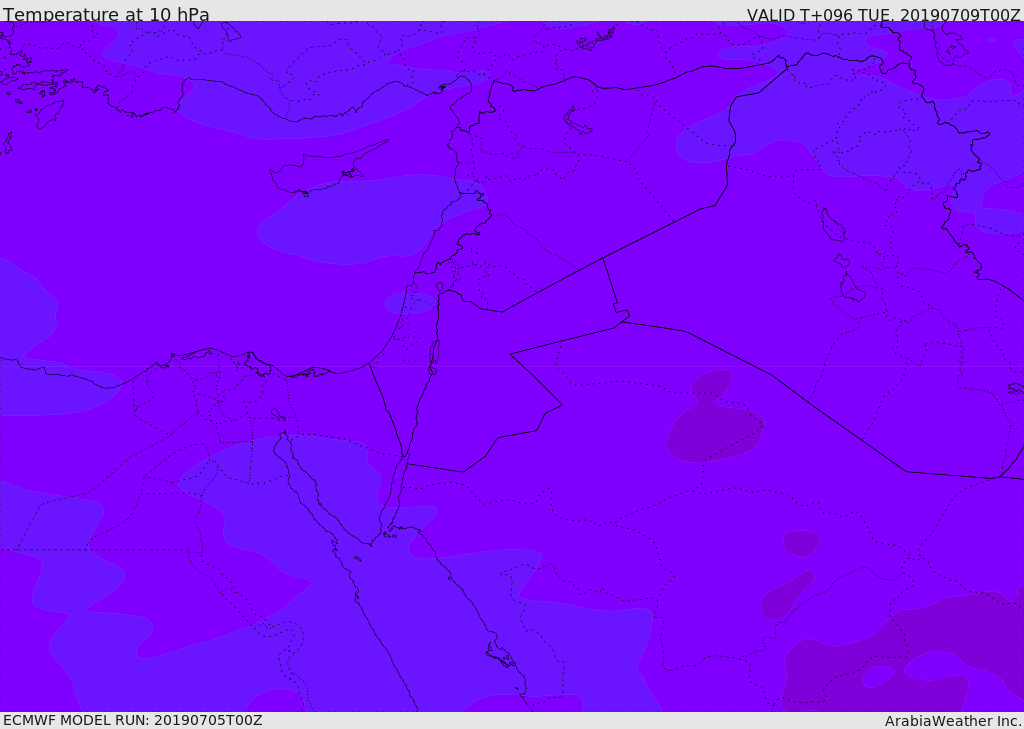Image resolution: width=1024 pixels, height=729 pixels.
Task: Click the 'Temperature at 10 hPa' title
Action: coord(106,14)
